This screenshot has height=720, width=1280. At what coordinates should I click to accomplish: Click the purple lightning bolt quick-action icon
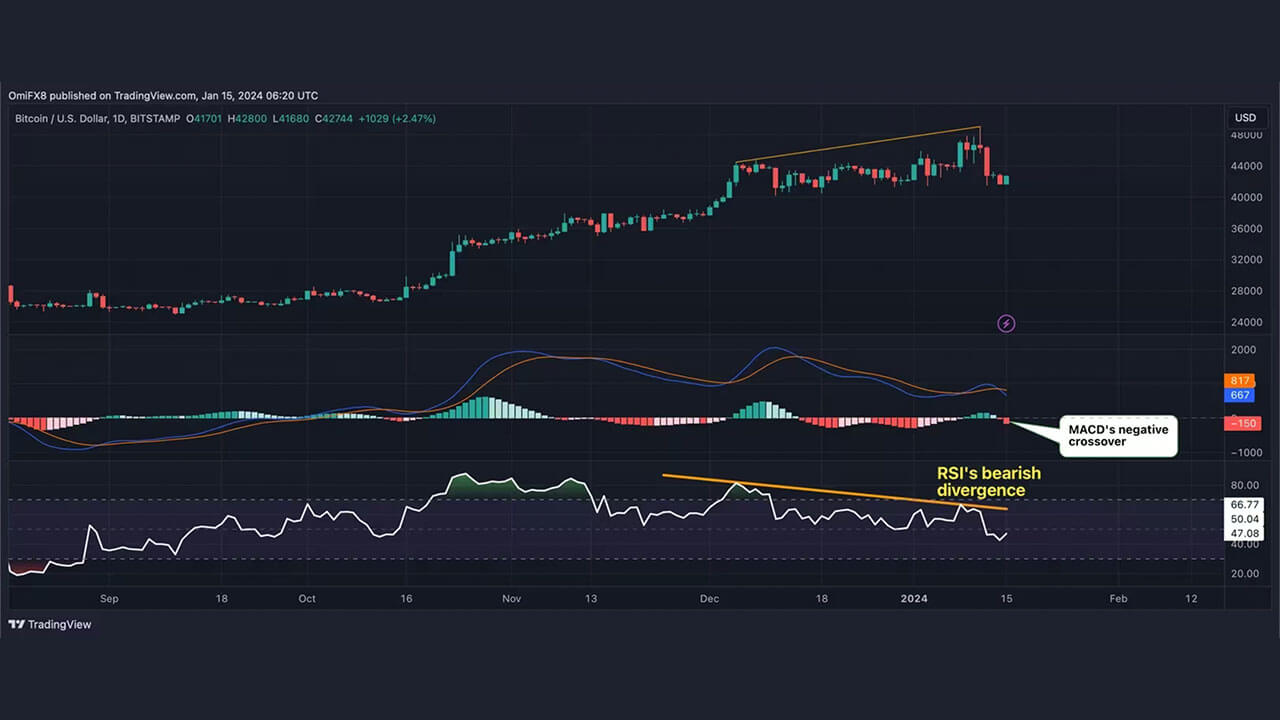(x=1006, y=323)
